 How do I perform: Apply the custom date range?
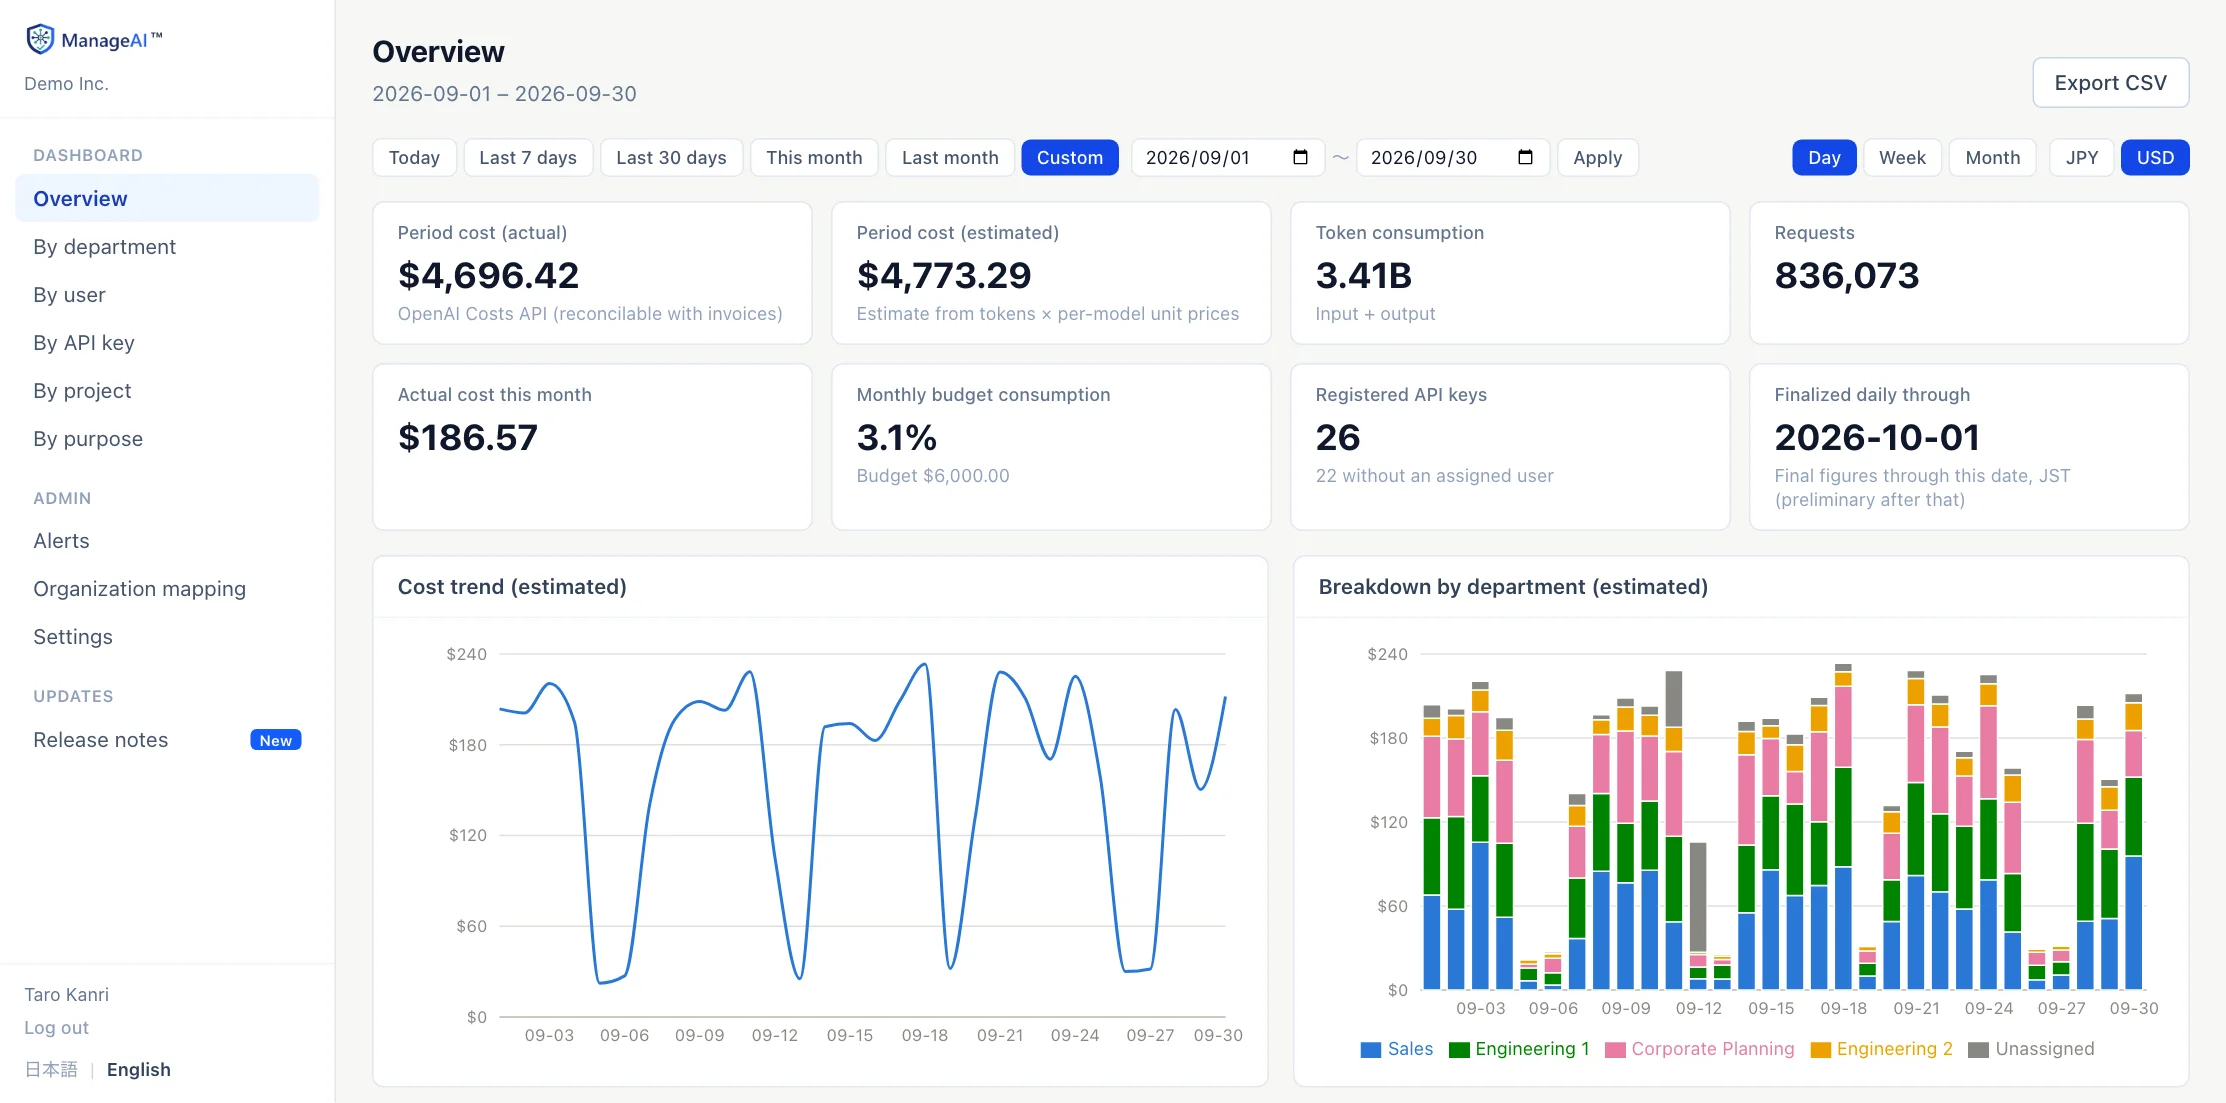tap(1597, 157)
